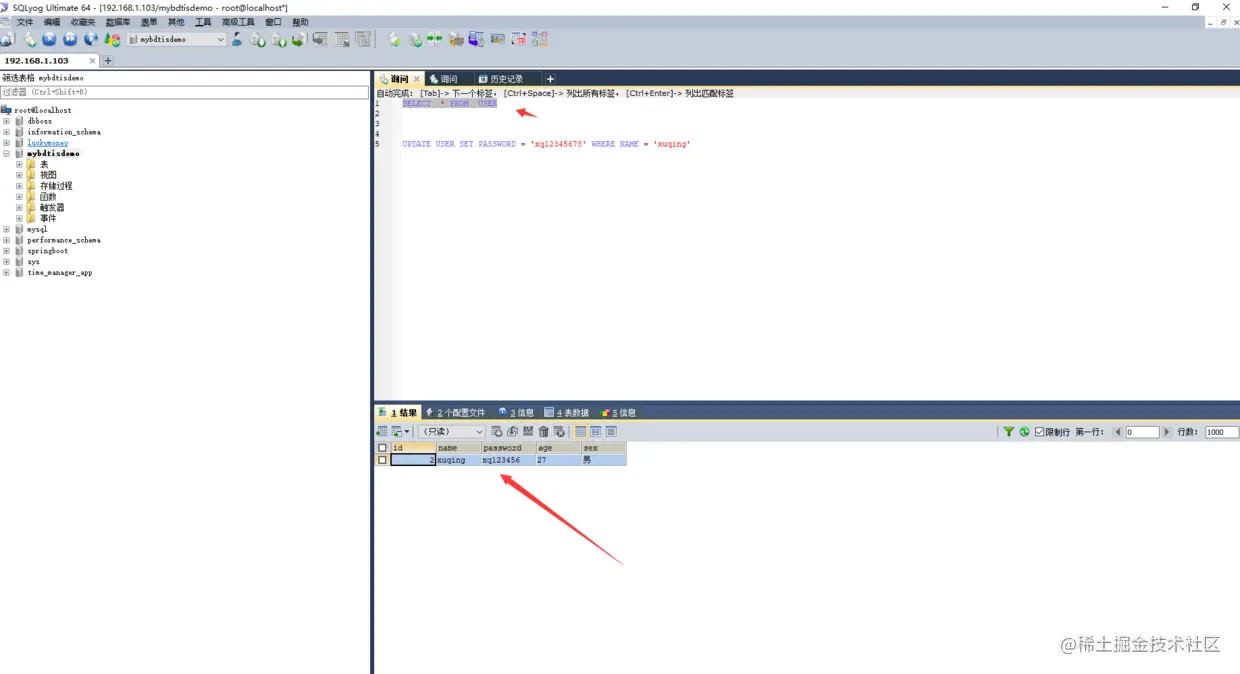Image resolution: width=1240 pixels, height=674 pixels.
Task: Click the trash delete-row icon in results toolbar
Action: [543, 431]
